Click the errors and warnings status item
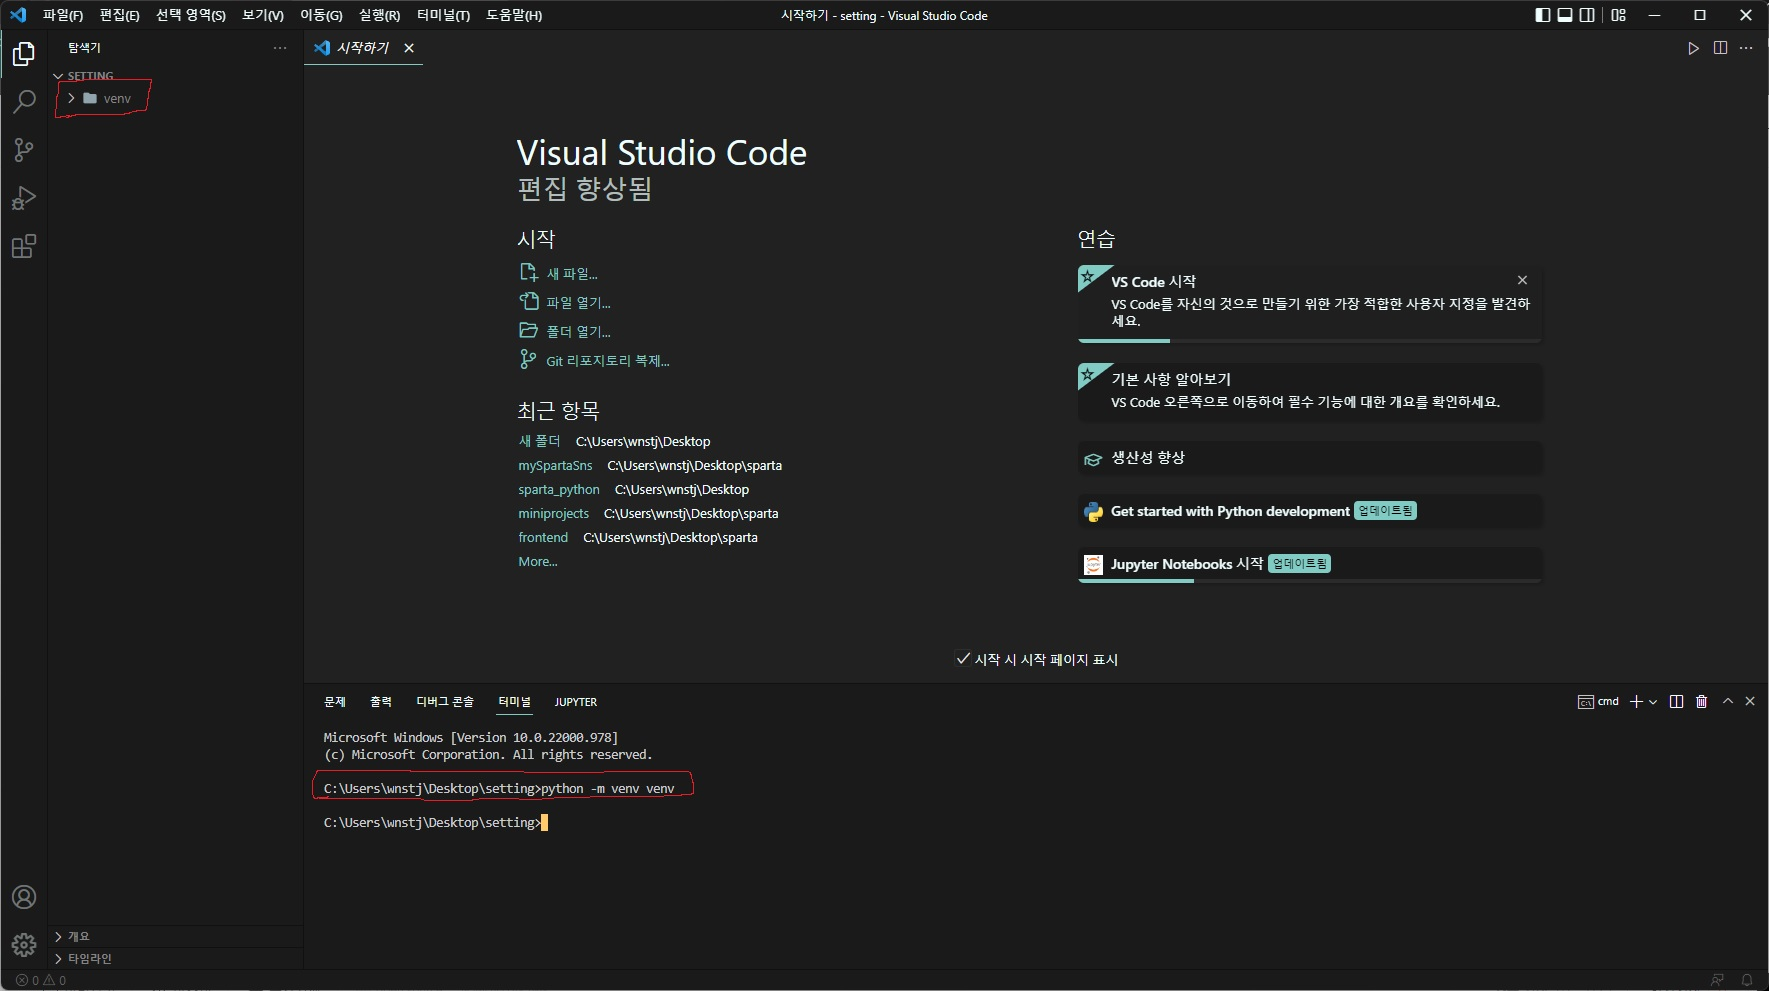1769x991 pixels. coord(41,980)
